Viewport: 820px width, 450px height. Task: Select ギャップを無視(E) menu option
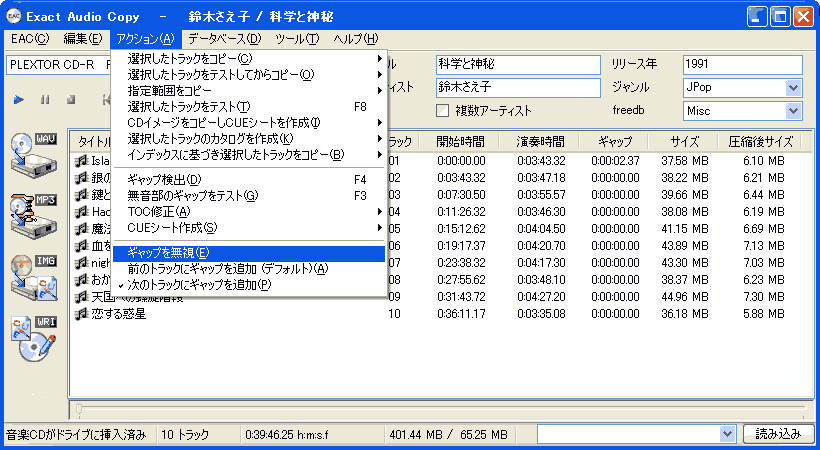coord(249,253)
